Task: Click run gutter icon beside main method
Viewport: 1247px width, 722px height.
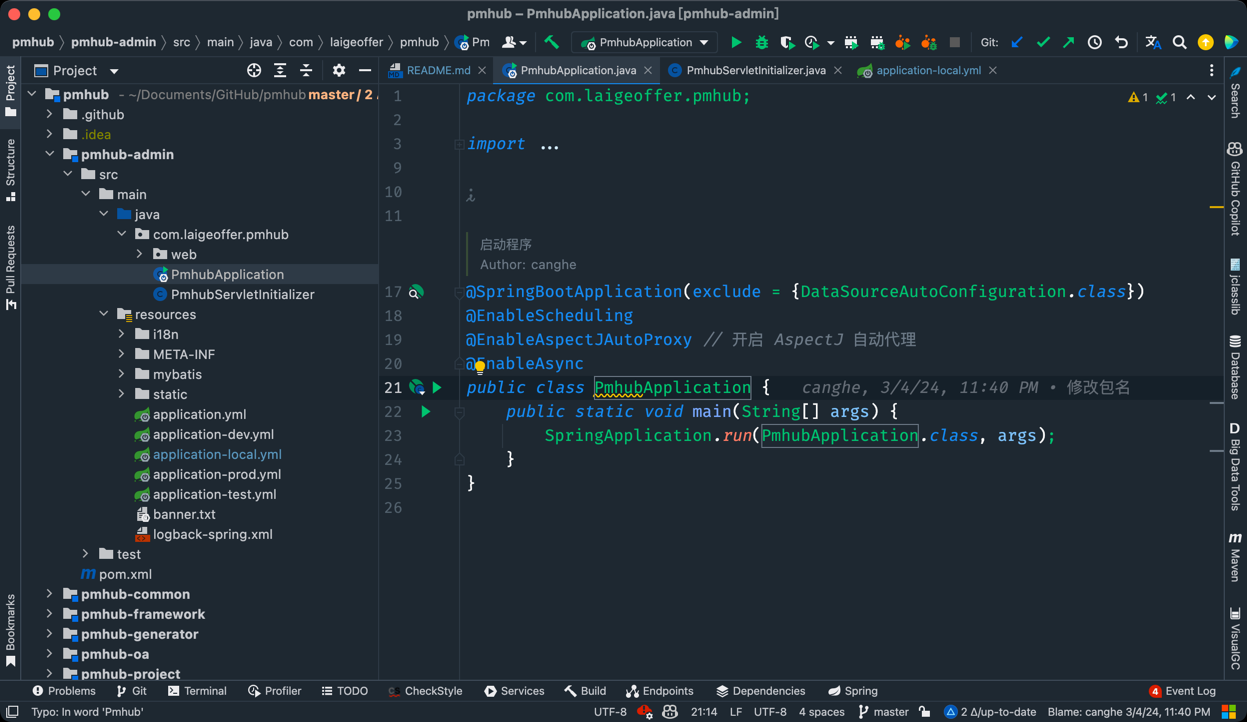Action: 426,412
